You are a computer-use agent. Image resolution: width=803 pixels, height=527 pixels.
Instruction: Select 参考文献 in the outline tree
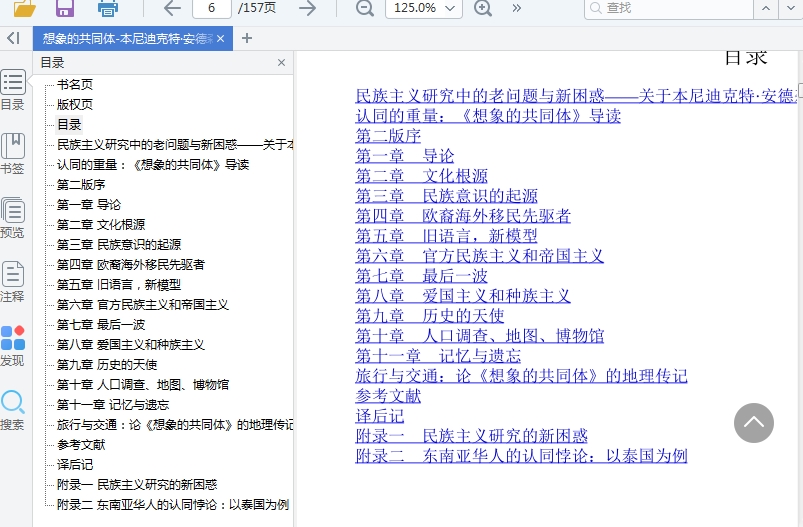(81, 444)
